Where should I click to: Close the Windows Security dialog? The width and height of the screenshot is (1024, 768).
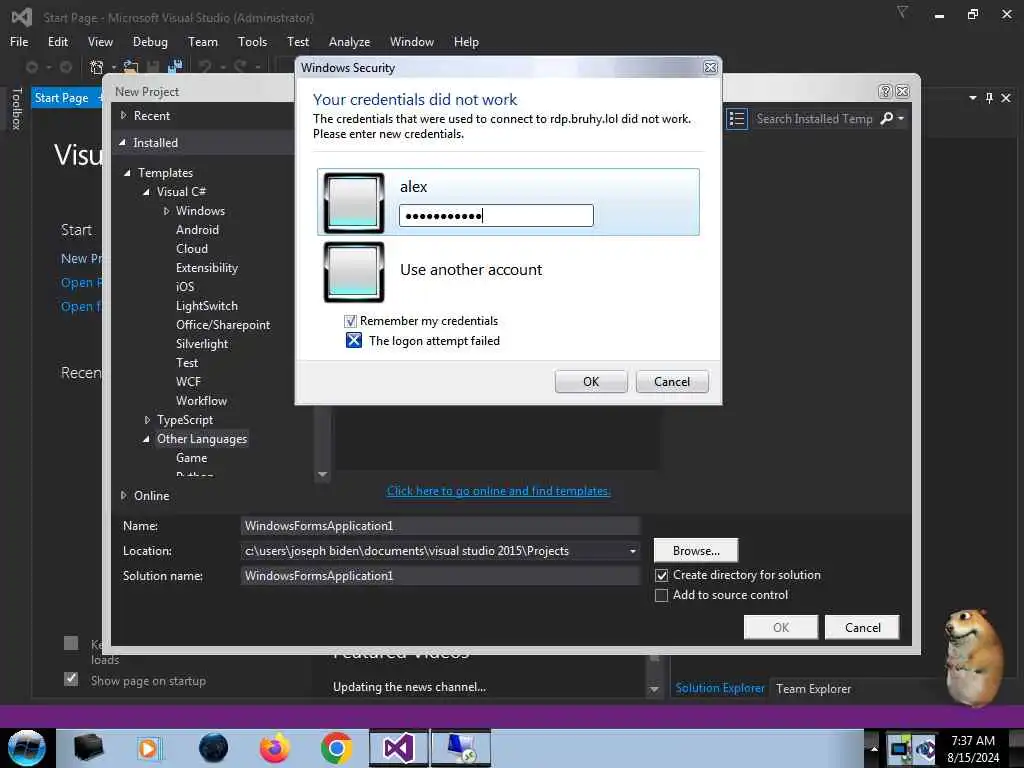click(711, 67)
